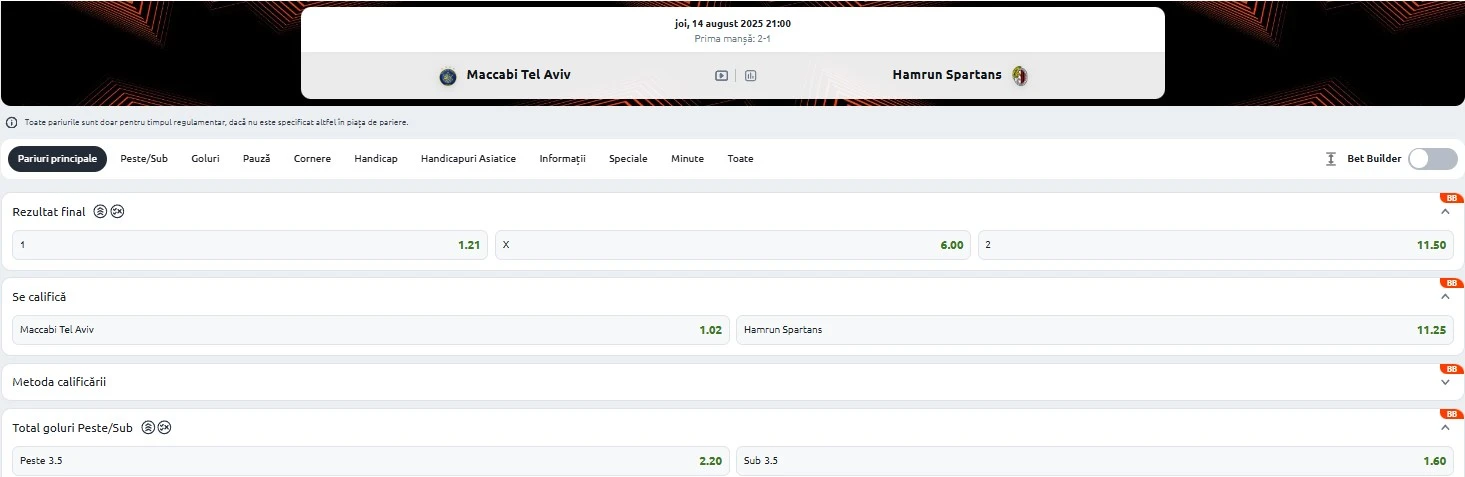Click the Bet Builder icon beside its label
This screenshot has width=1465, height=477.
pos(1330,159)
